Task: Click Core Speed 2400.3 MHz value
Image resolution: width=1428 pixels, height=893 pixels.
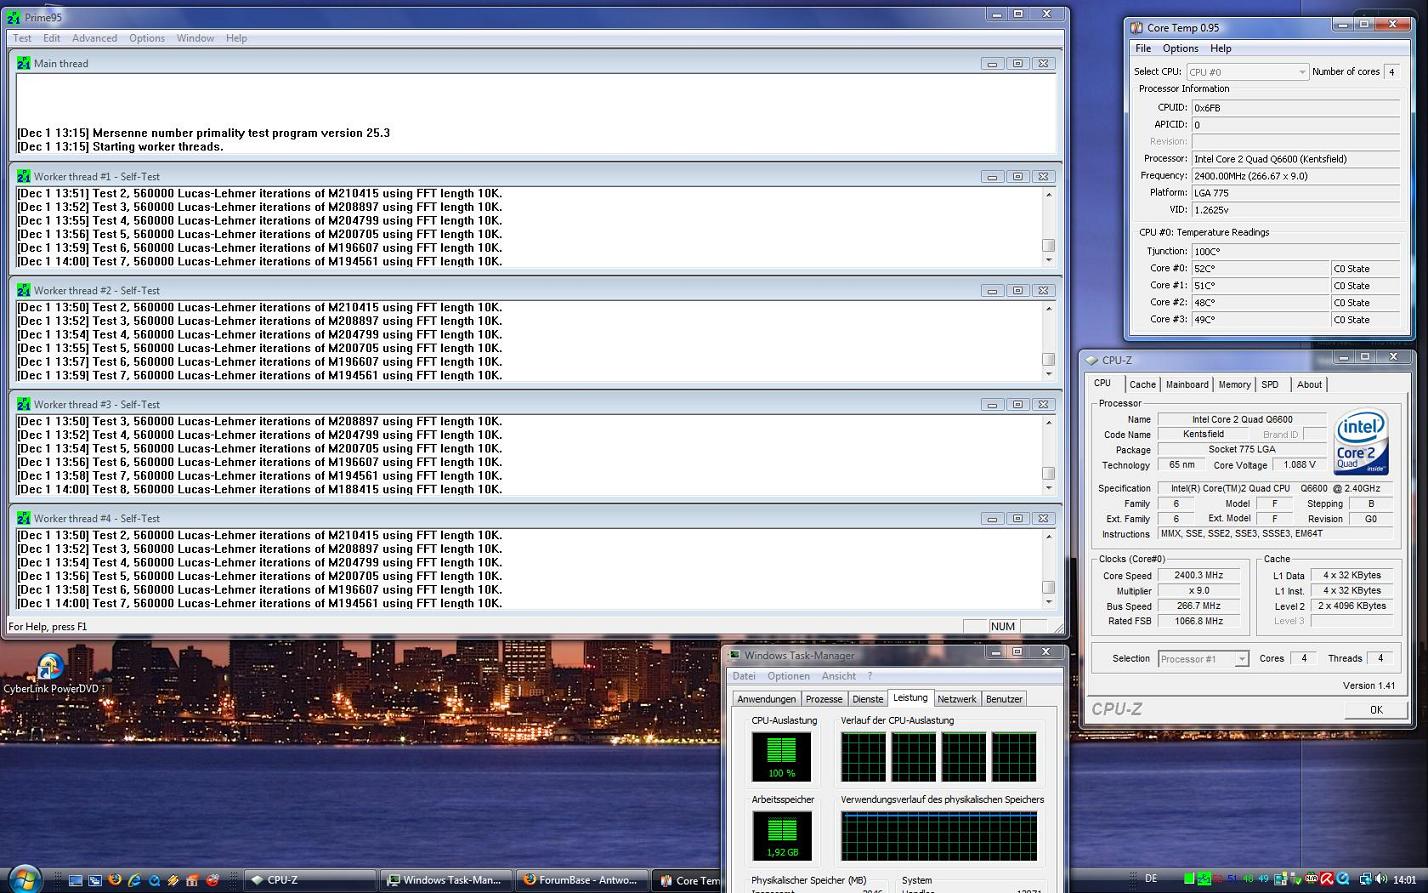Action: coord(1198,575)
